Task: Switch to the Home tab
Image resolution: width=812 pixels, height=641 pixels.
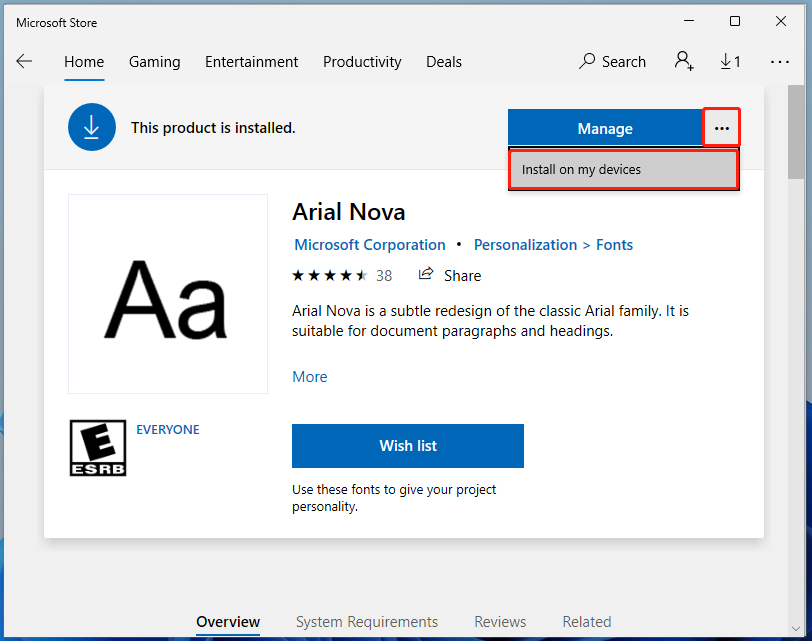Action: pyautogui.click(x=84, y=62)
